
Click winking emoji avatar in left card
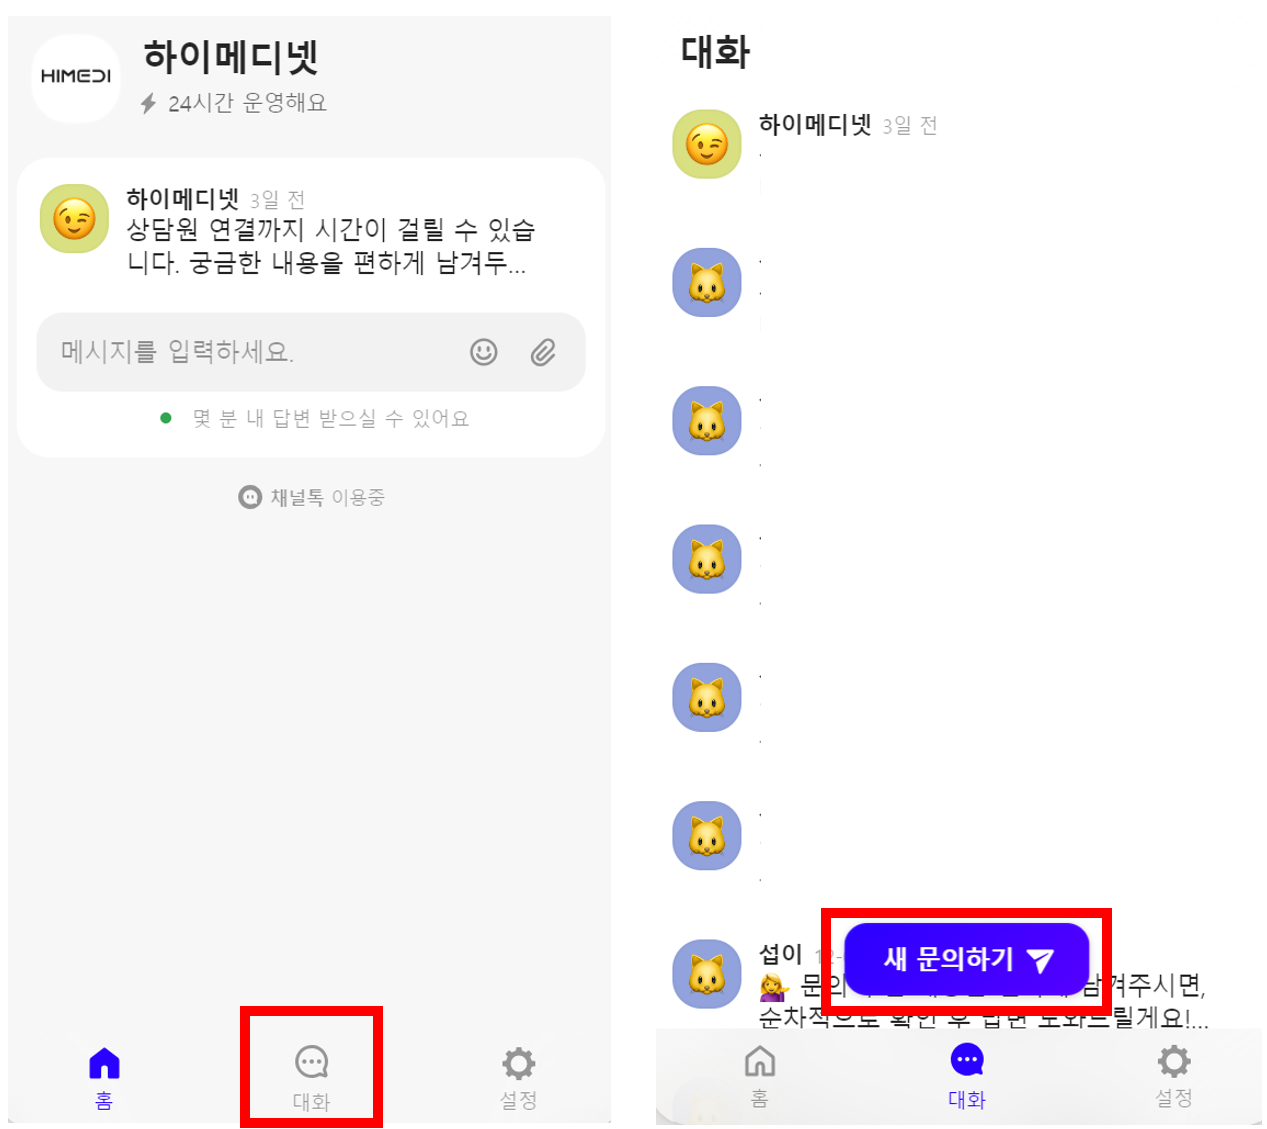click(x=74, y=218)
